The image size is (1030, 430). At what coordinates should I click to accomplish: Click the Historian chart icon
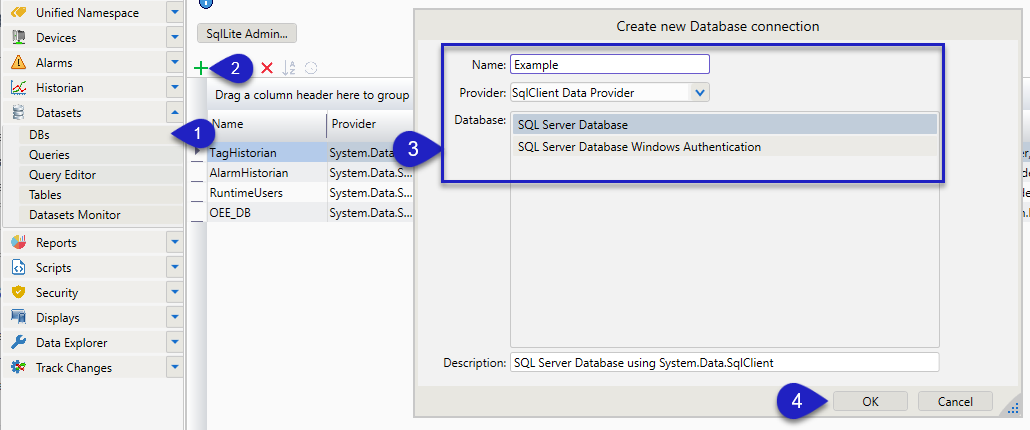[x=18, y=88]
